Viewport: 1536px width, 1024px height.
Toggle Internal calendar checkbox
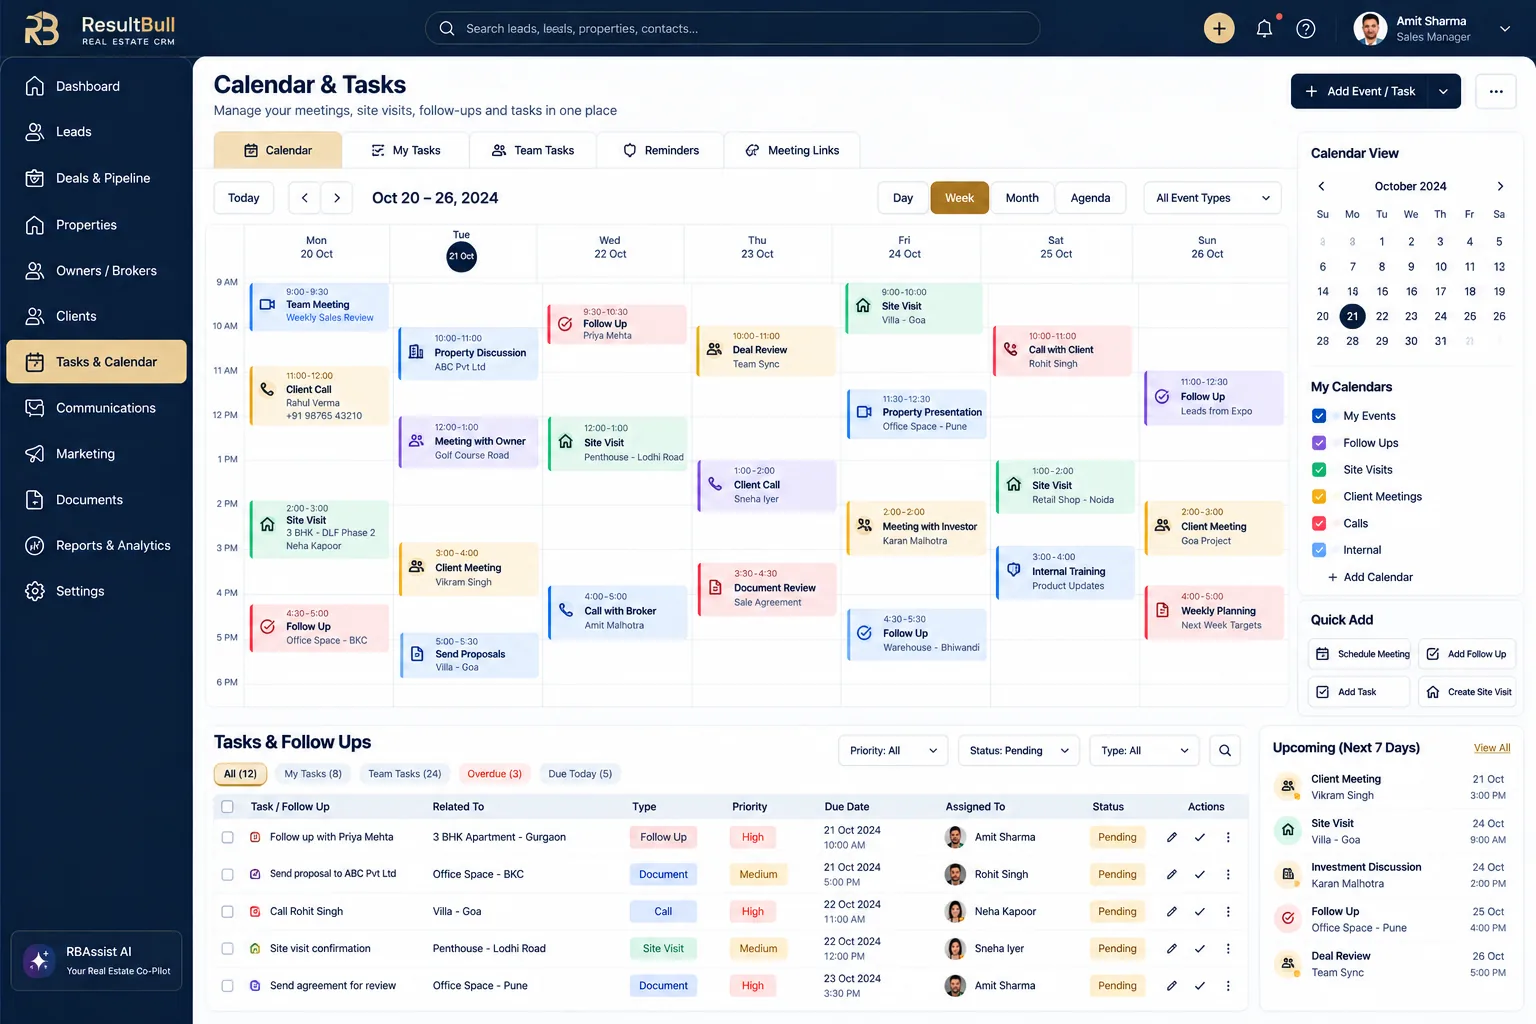click(1319, 550)
